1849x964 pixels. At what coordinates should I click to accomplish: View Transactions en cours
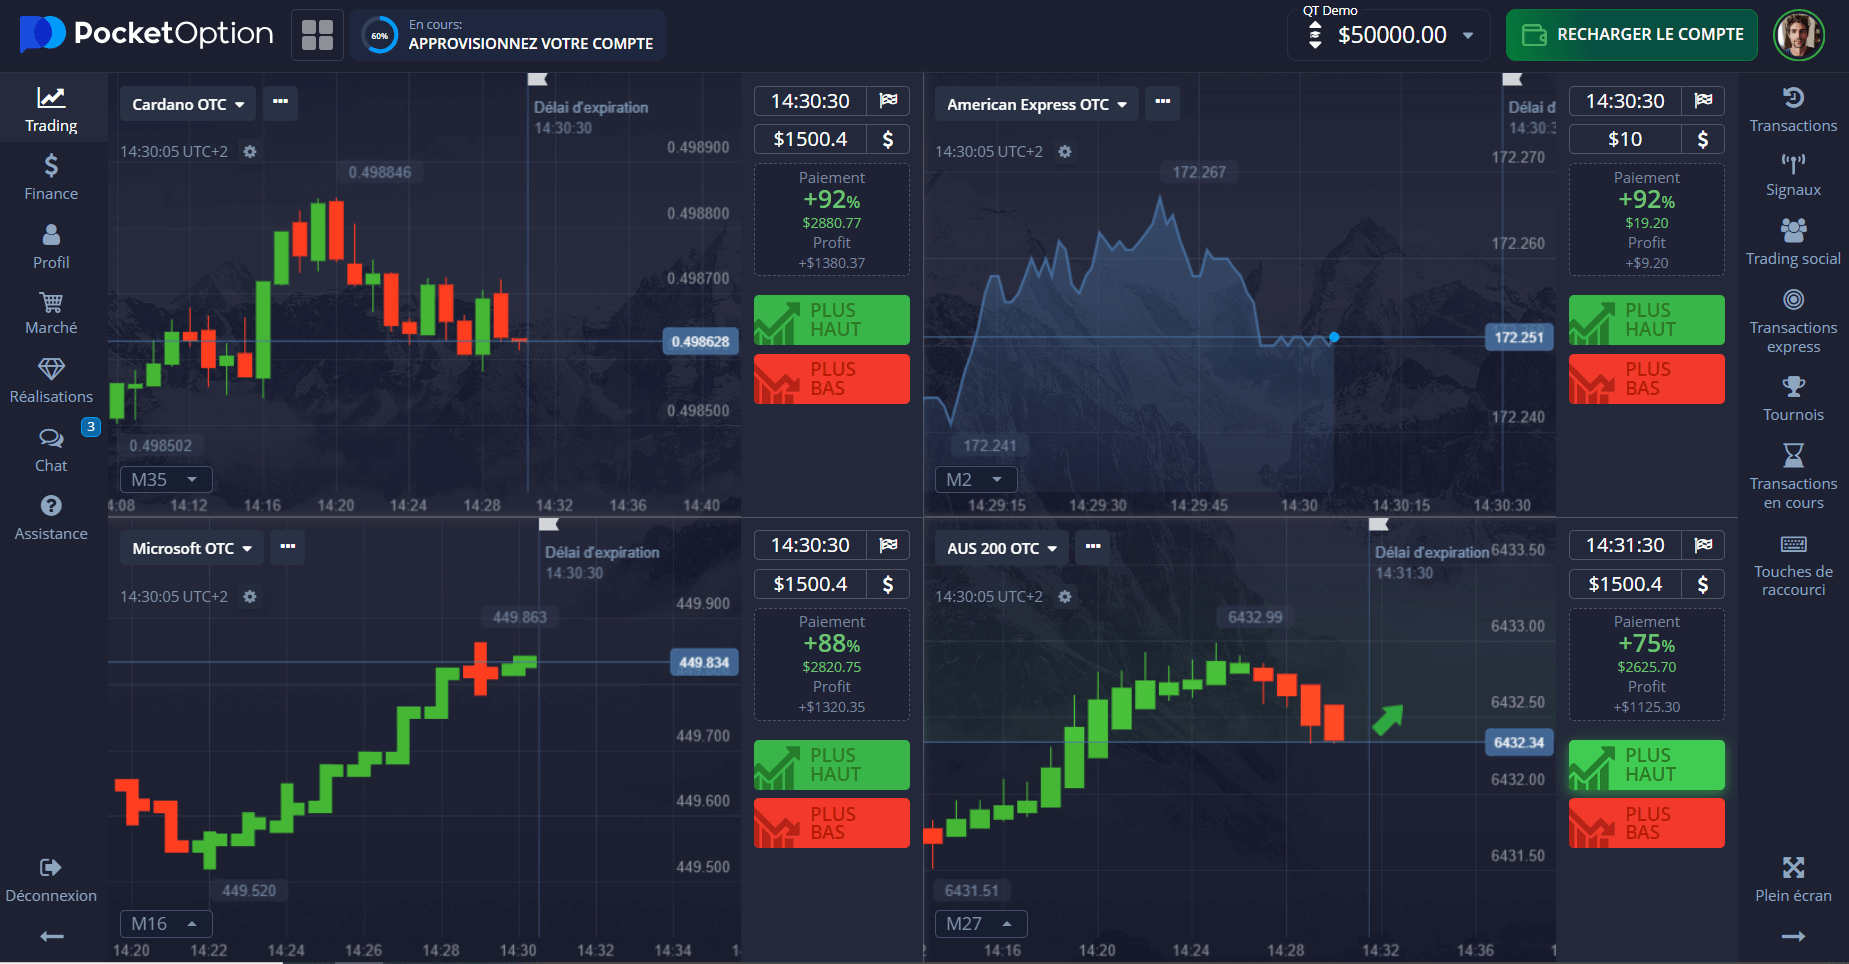point(1793,475)
